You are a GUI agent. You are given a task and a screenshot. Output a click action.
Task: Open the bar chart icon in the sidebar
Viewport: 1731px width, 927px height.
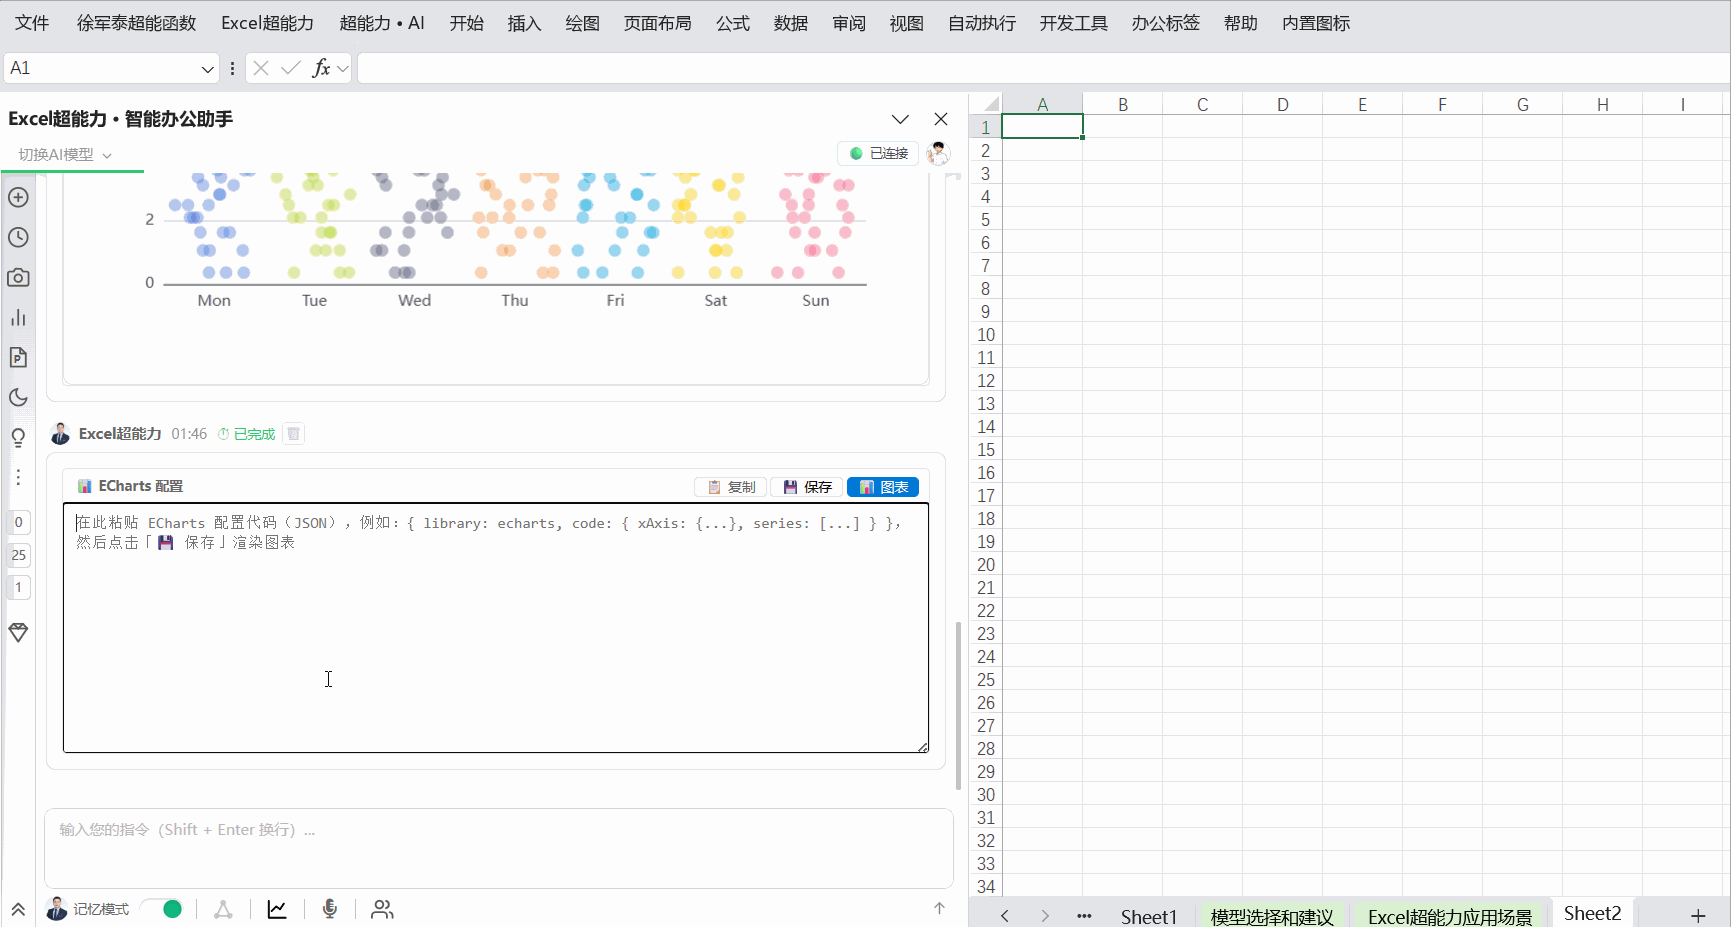pyautogui.click(x=18, y=317)
